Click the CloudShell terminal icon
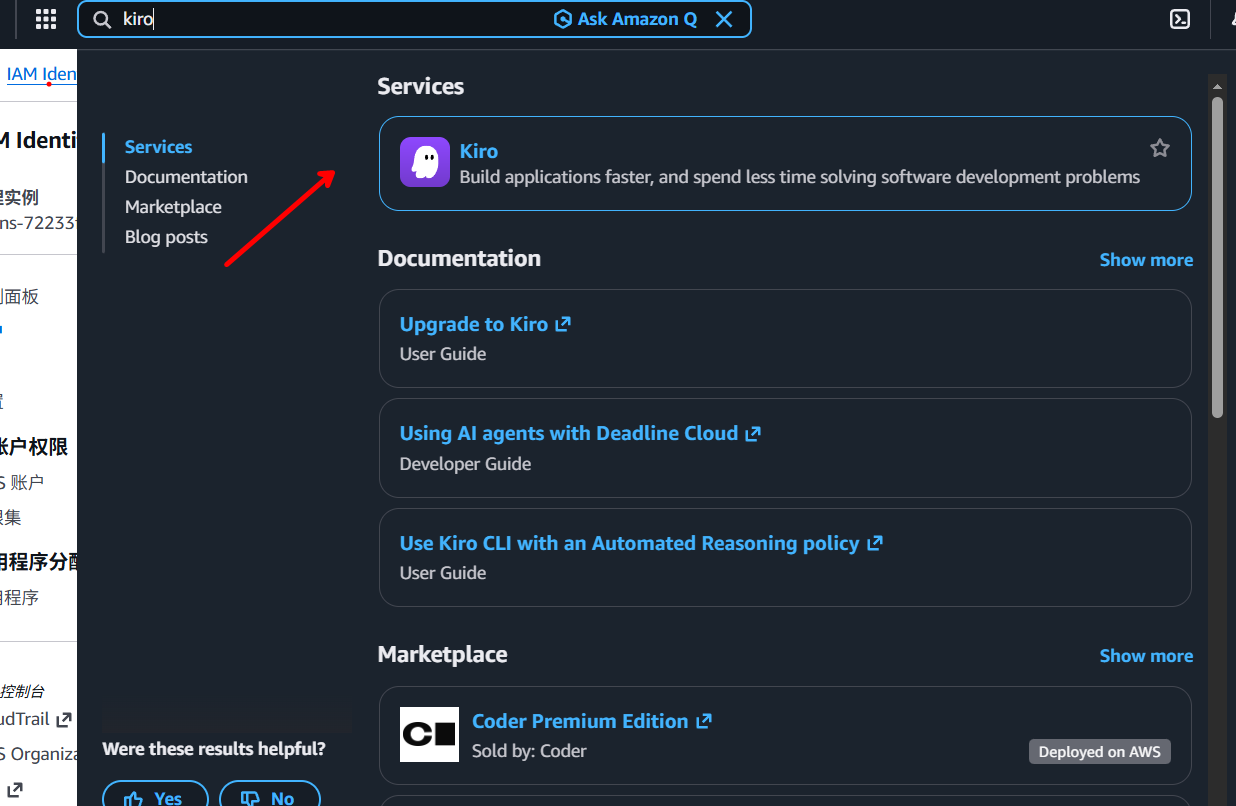The height and width of the screenshot is (806, 1236). pos(1180,19)
